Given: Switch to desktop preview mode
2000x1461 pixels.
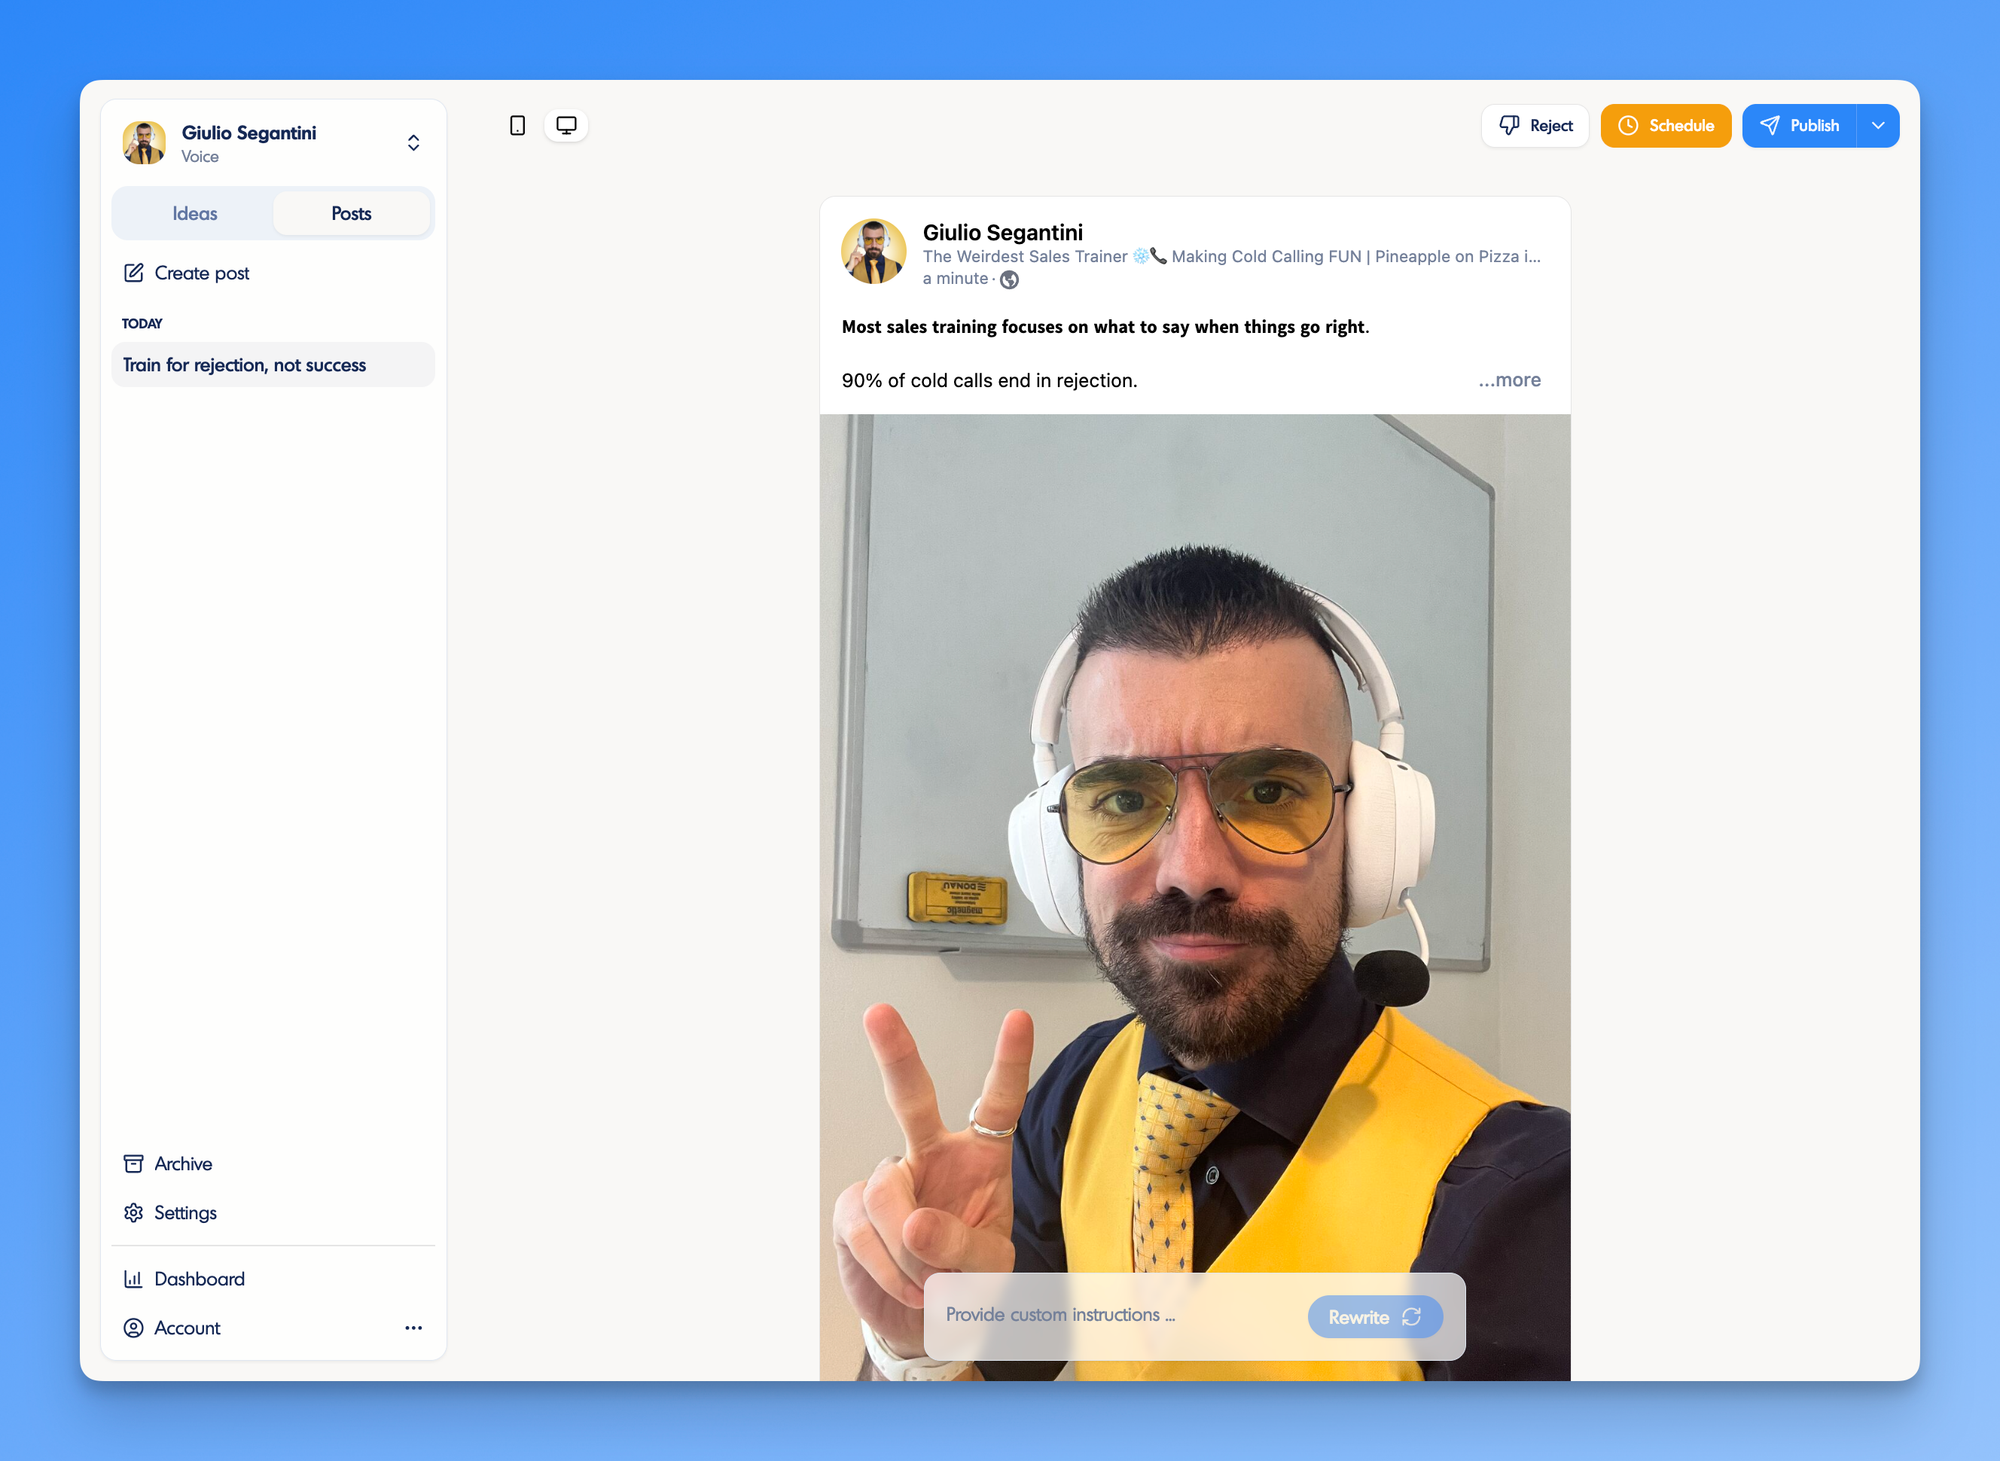Looking at the screenshot, I should coord(566,125).
